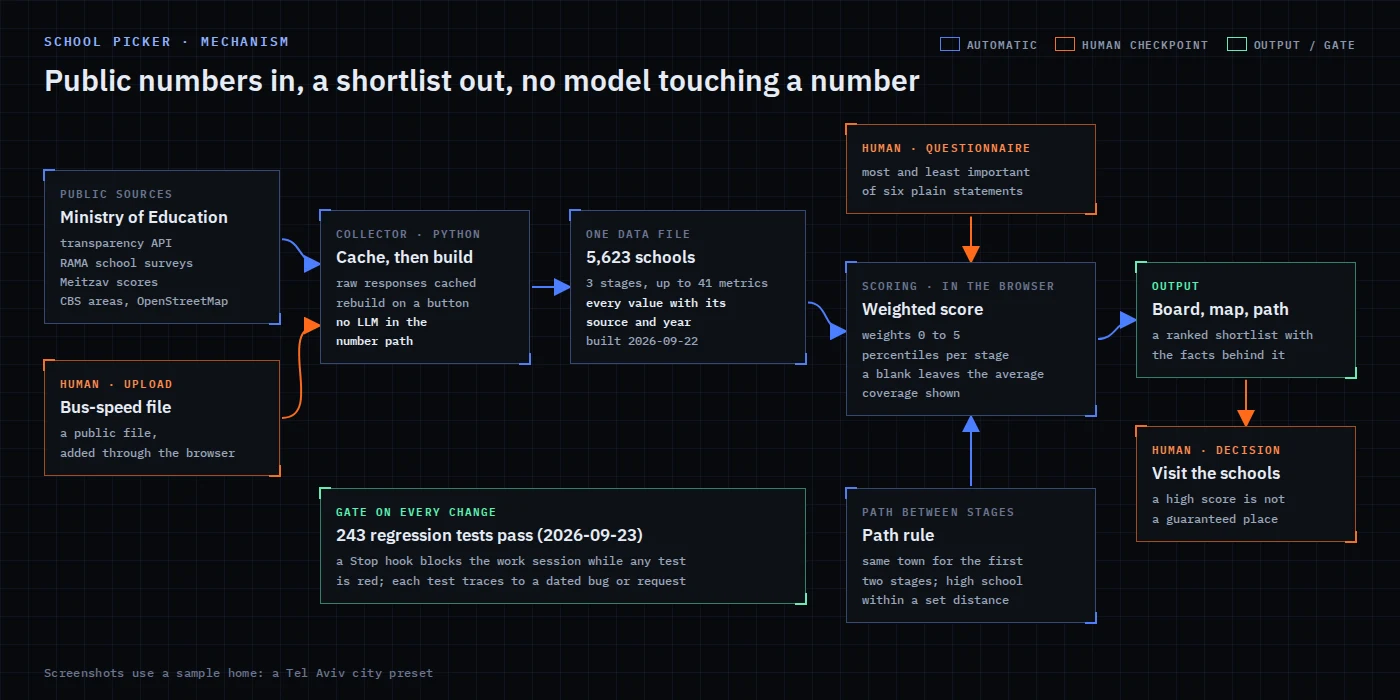1400x700 pixels.
Task: Click the orange arrow from Questionnaire to Scoring
Action: [x=970, y=238]
